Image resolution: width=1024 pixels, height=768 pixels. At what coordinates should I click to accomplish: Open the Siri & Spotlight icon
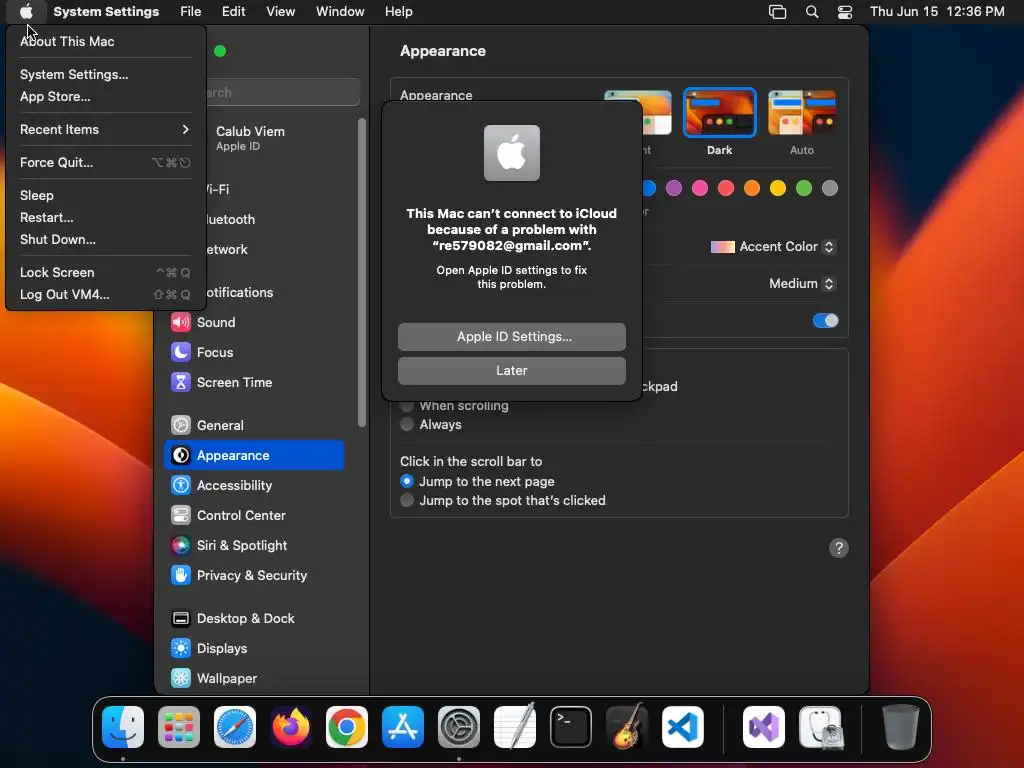click(181, 545)
